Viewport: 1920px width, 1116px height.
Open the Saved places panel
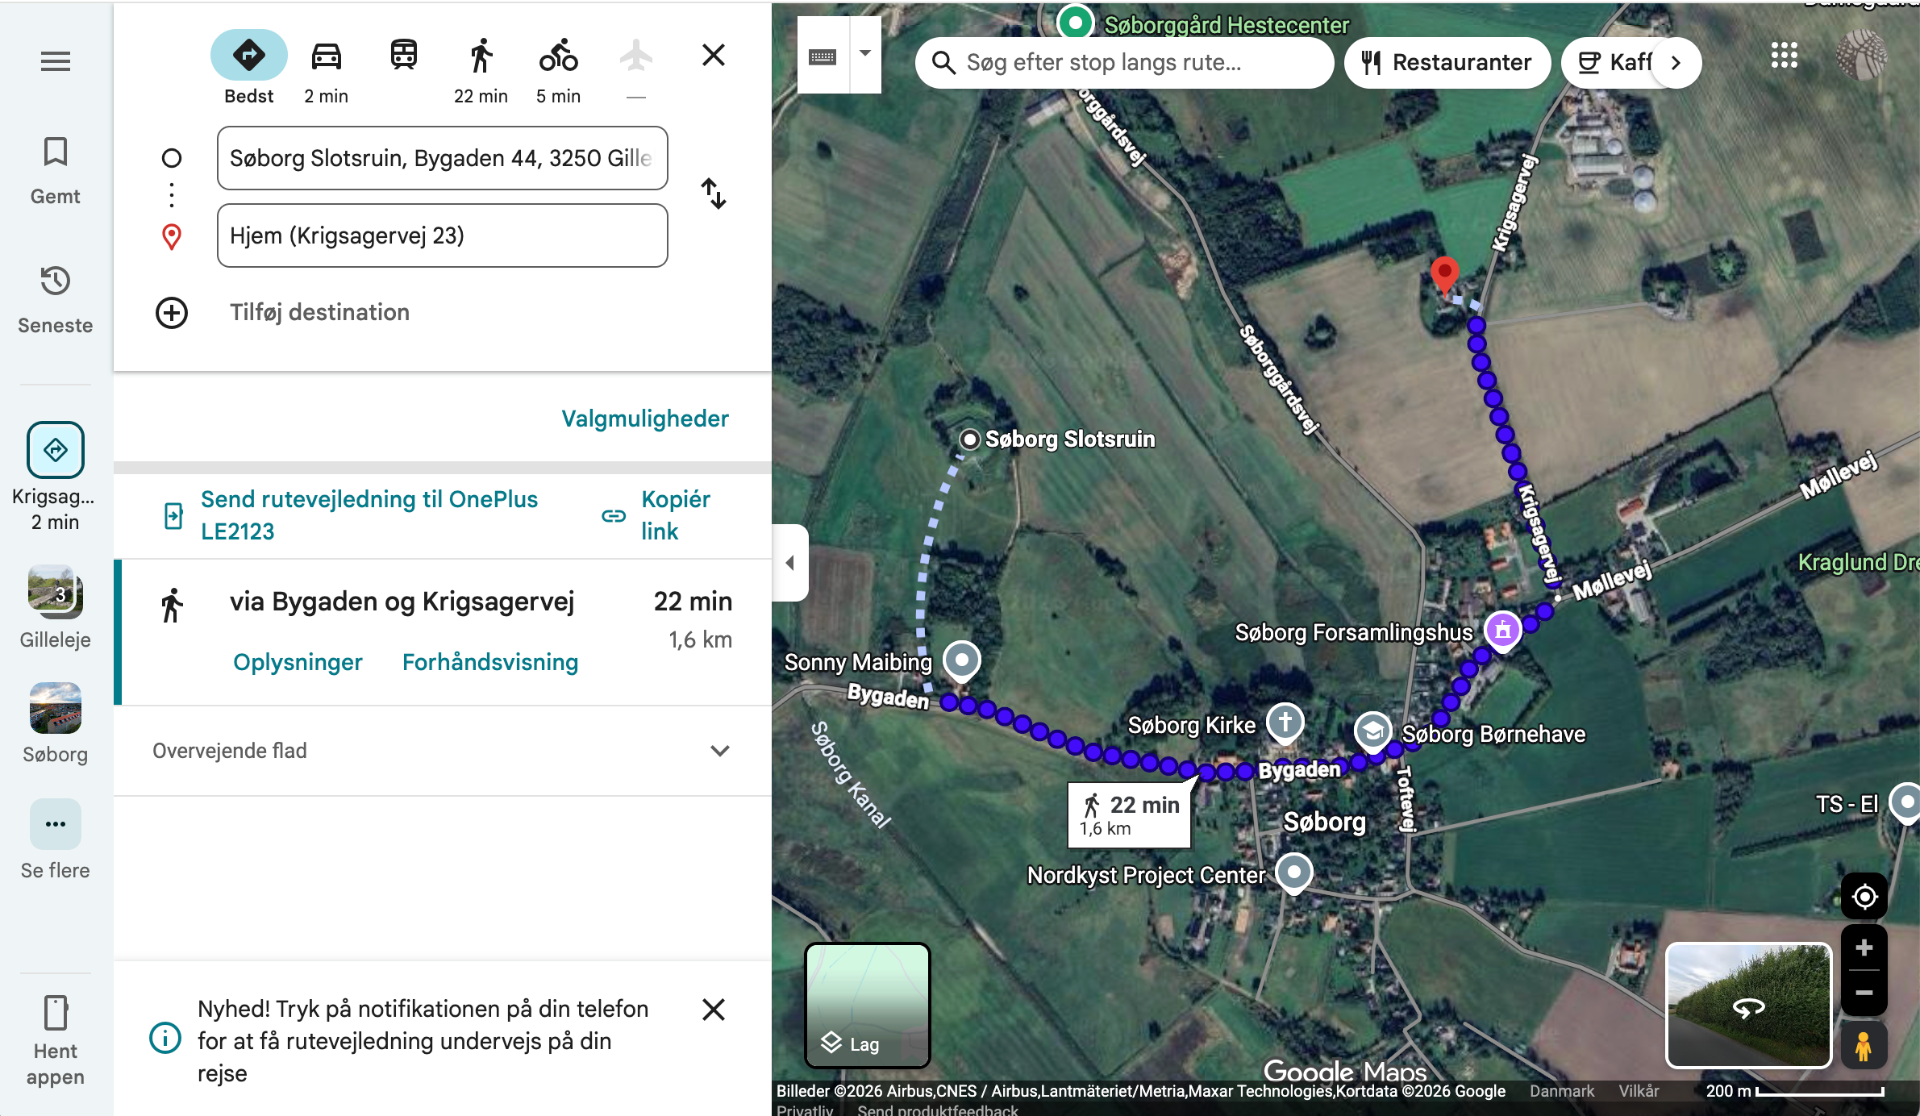pyautogui.click(x=55, y=170)
